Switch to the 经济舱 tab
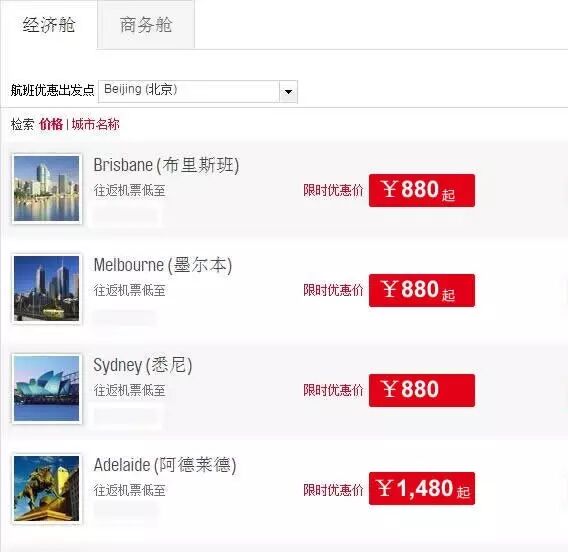The height and width of the screenshot is (552, 568). tap(49, 25)
